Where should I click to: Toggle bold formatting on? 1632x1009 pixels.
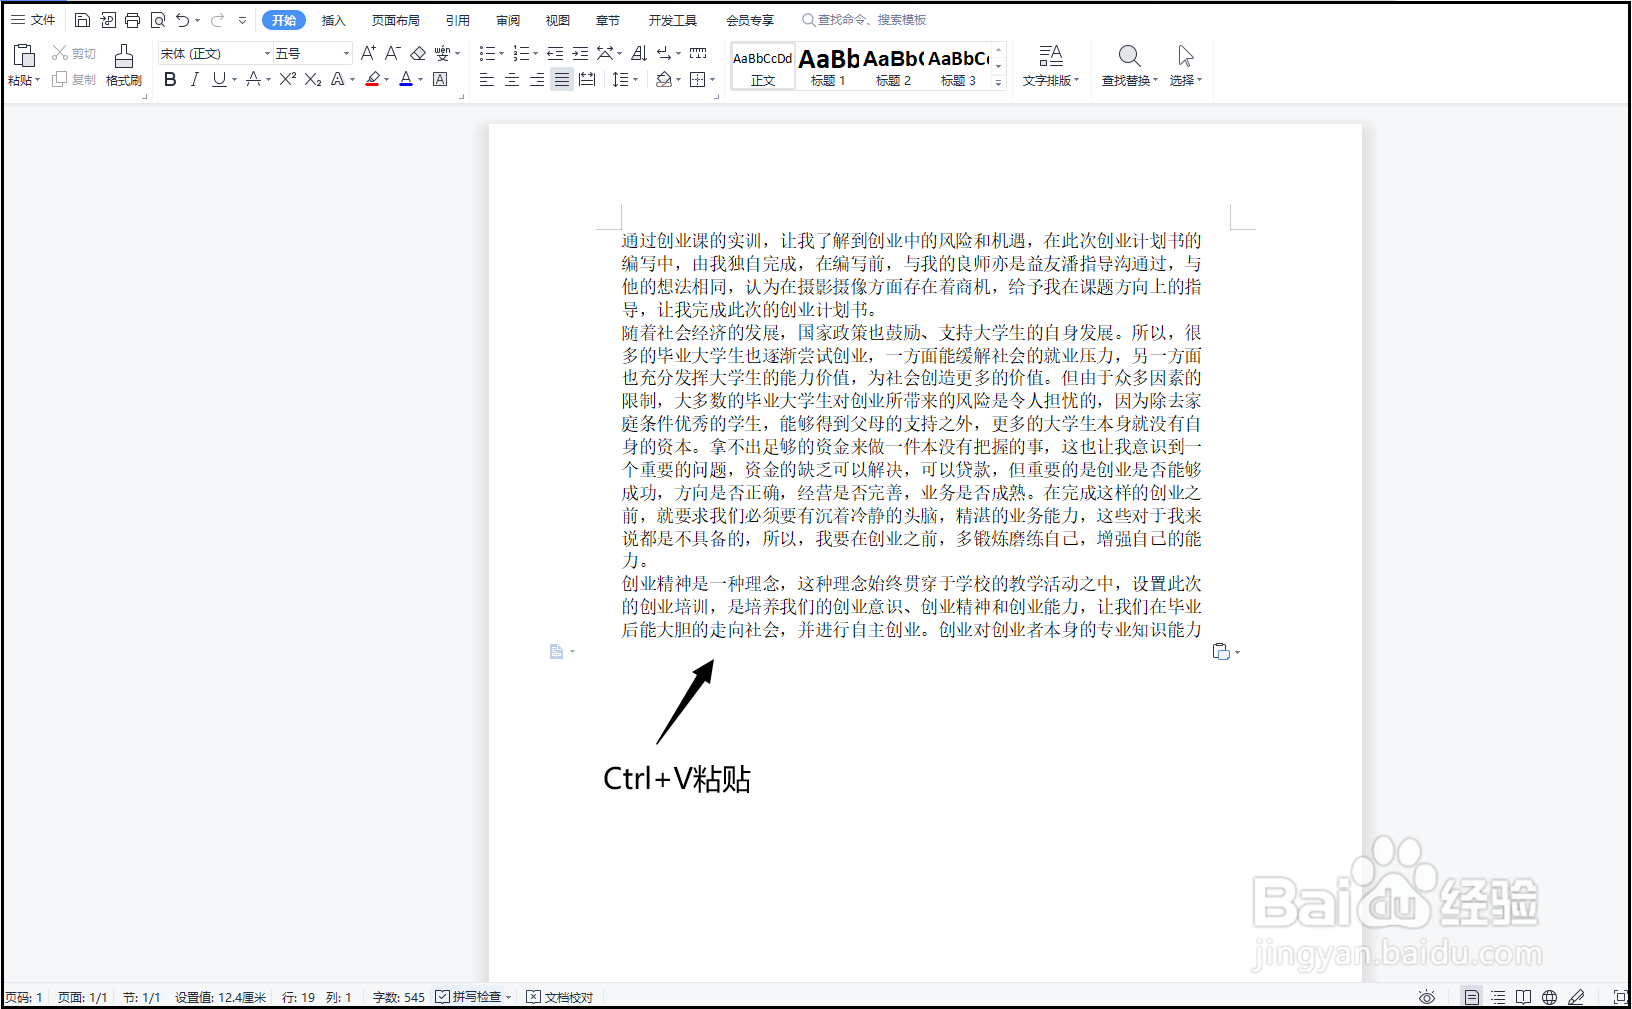point(169,80)
